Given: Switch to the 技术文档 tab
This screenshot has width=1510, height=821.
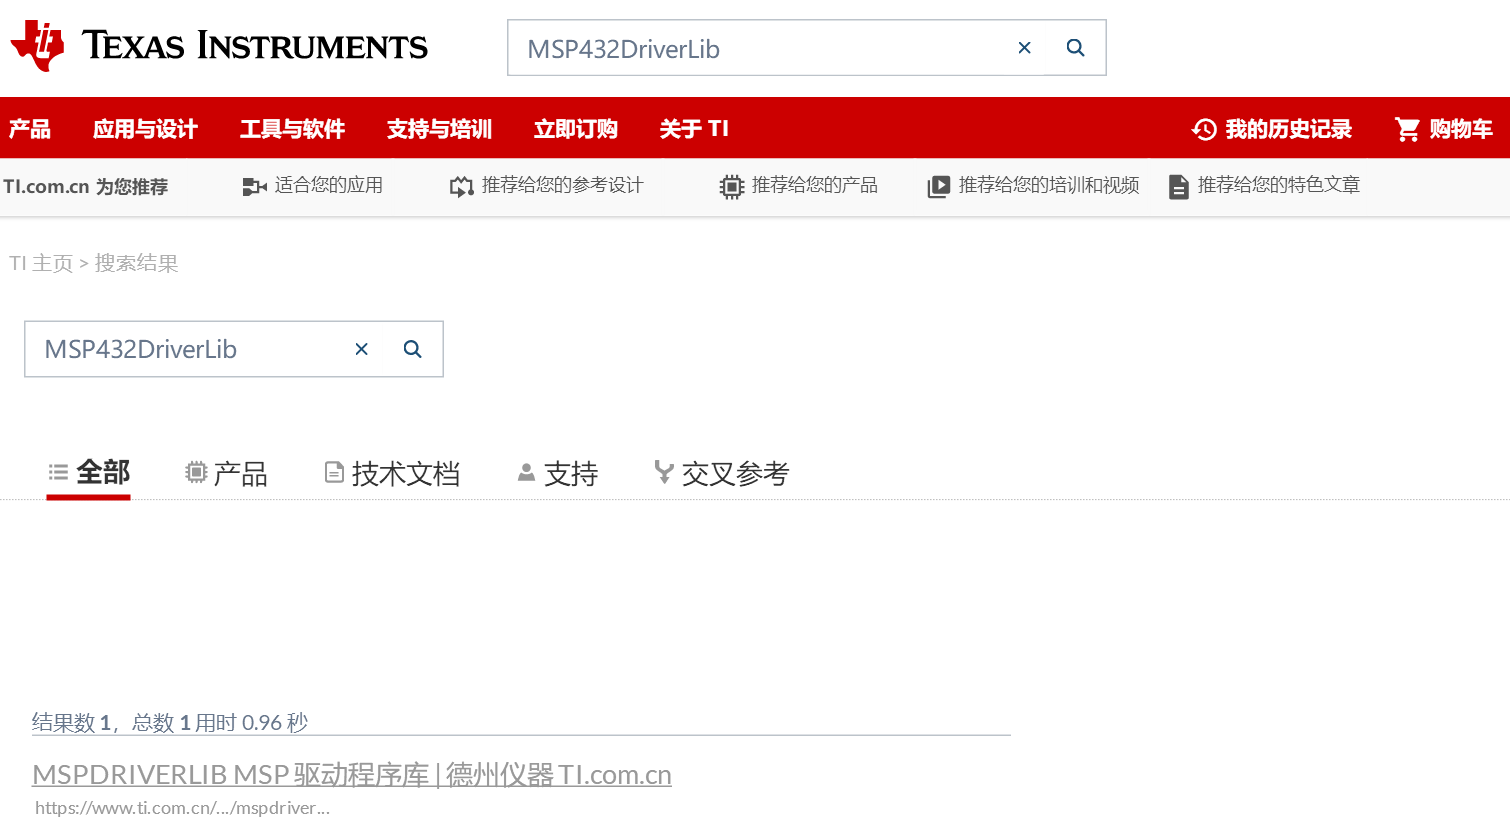Looking at the screenshot, I should (392, 473).
